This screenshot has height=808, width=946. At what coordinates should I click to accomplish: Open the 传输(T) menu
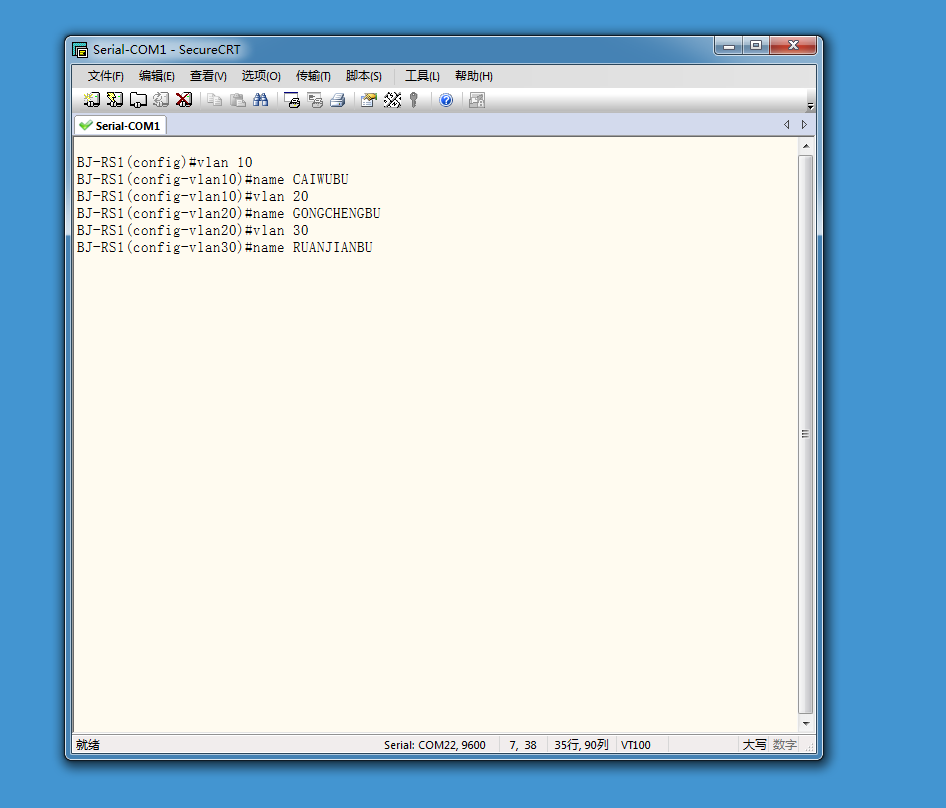313,76
